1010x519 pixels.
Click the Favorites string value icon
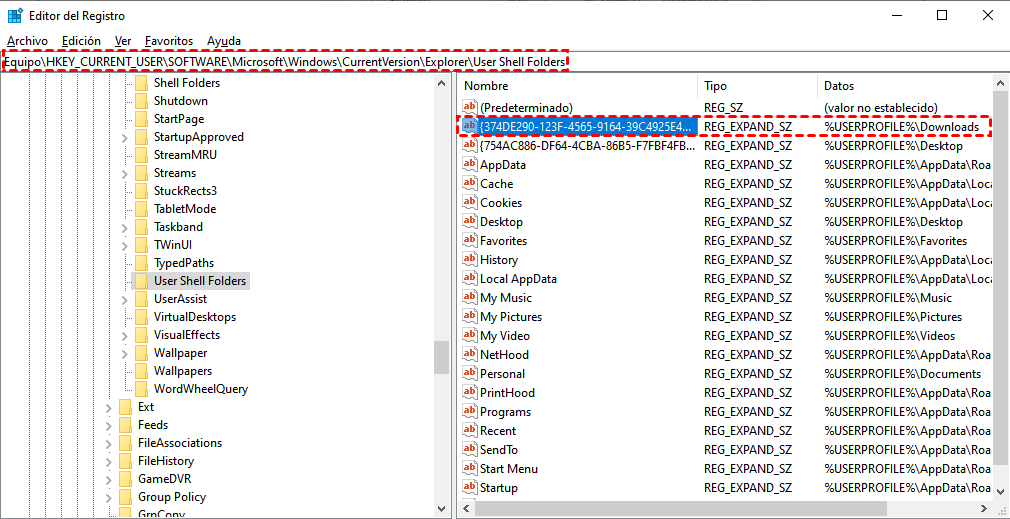(470, 241)
